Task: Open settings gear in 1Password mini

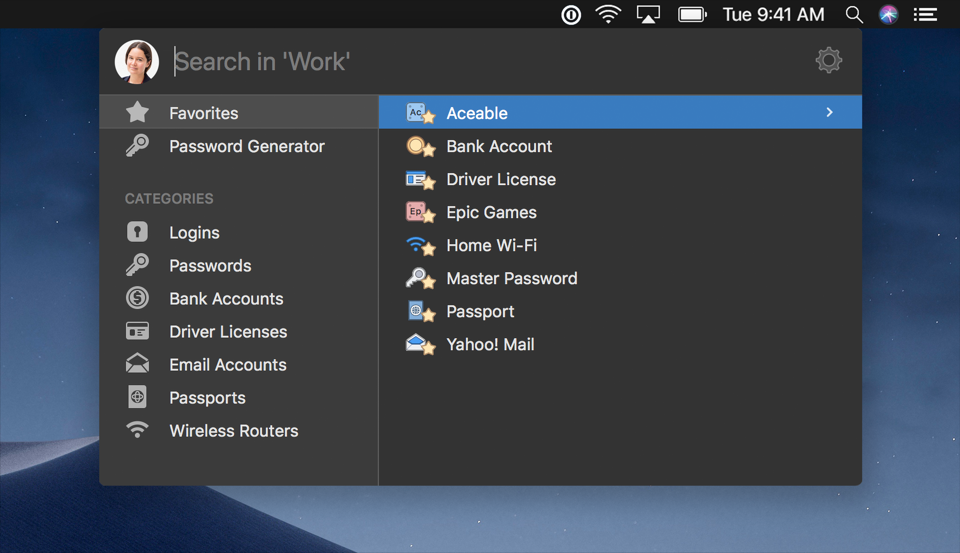Action: [x=828, y=60]
